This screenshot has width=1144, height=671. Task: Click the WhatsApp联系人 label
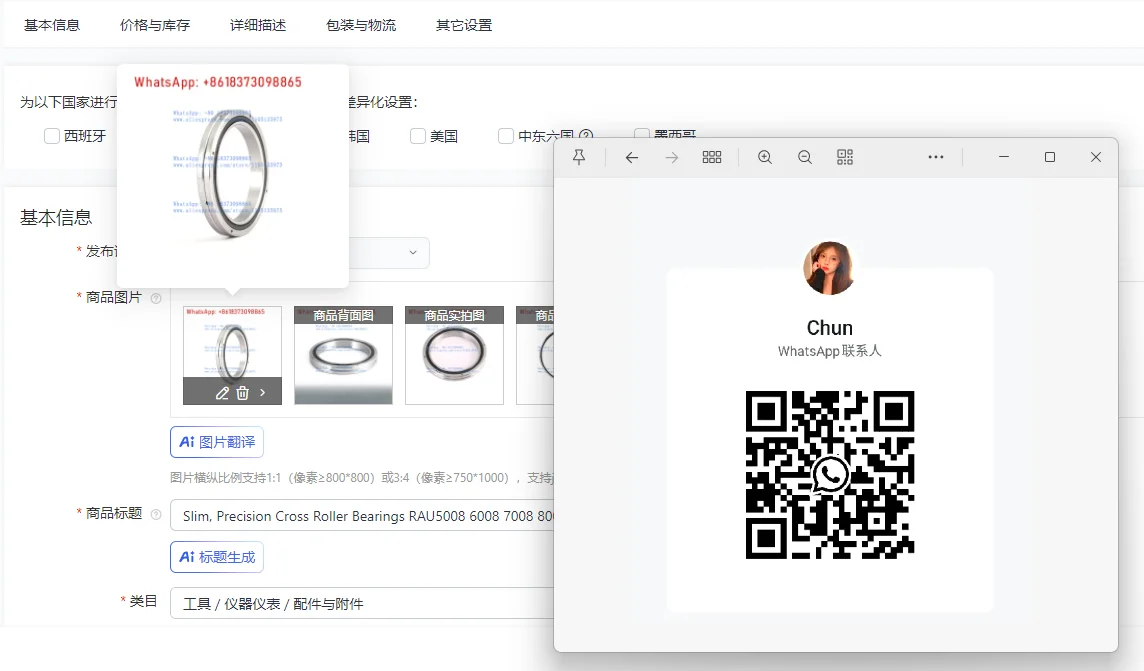tap(830, 351)
